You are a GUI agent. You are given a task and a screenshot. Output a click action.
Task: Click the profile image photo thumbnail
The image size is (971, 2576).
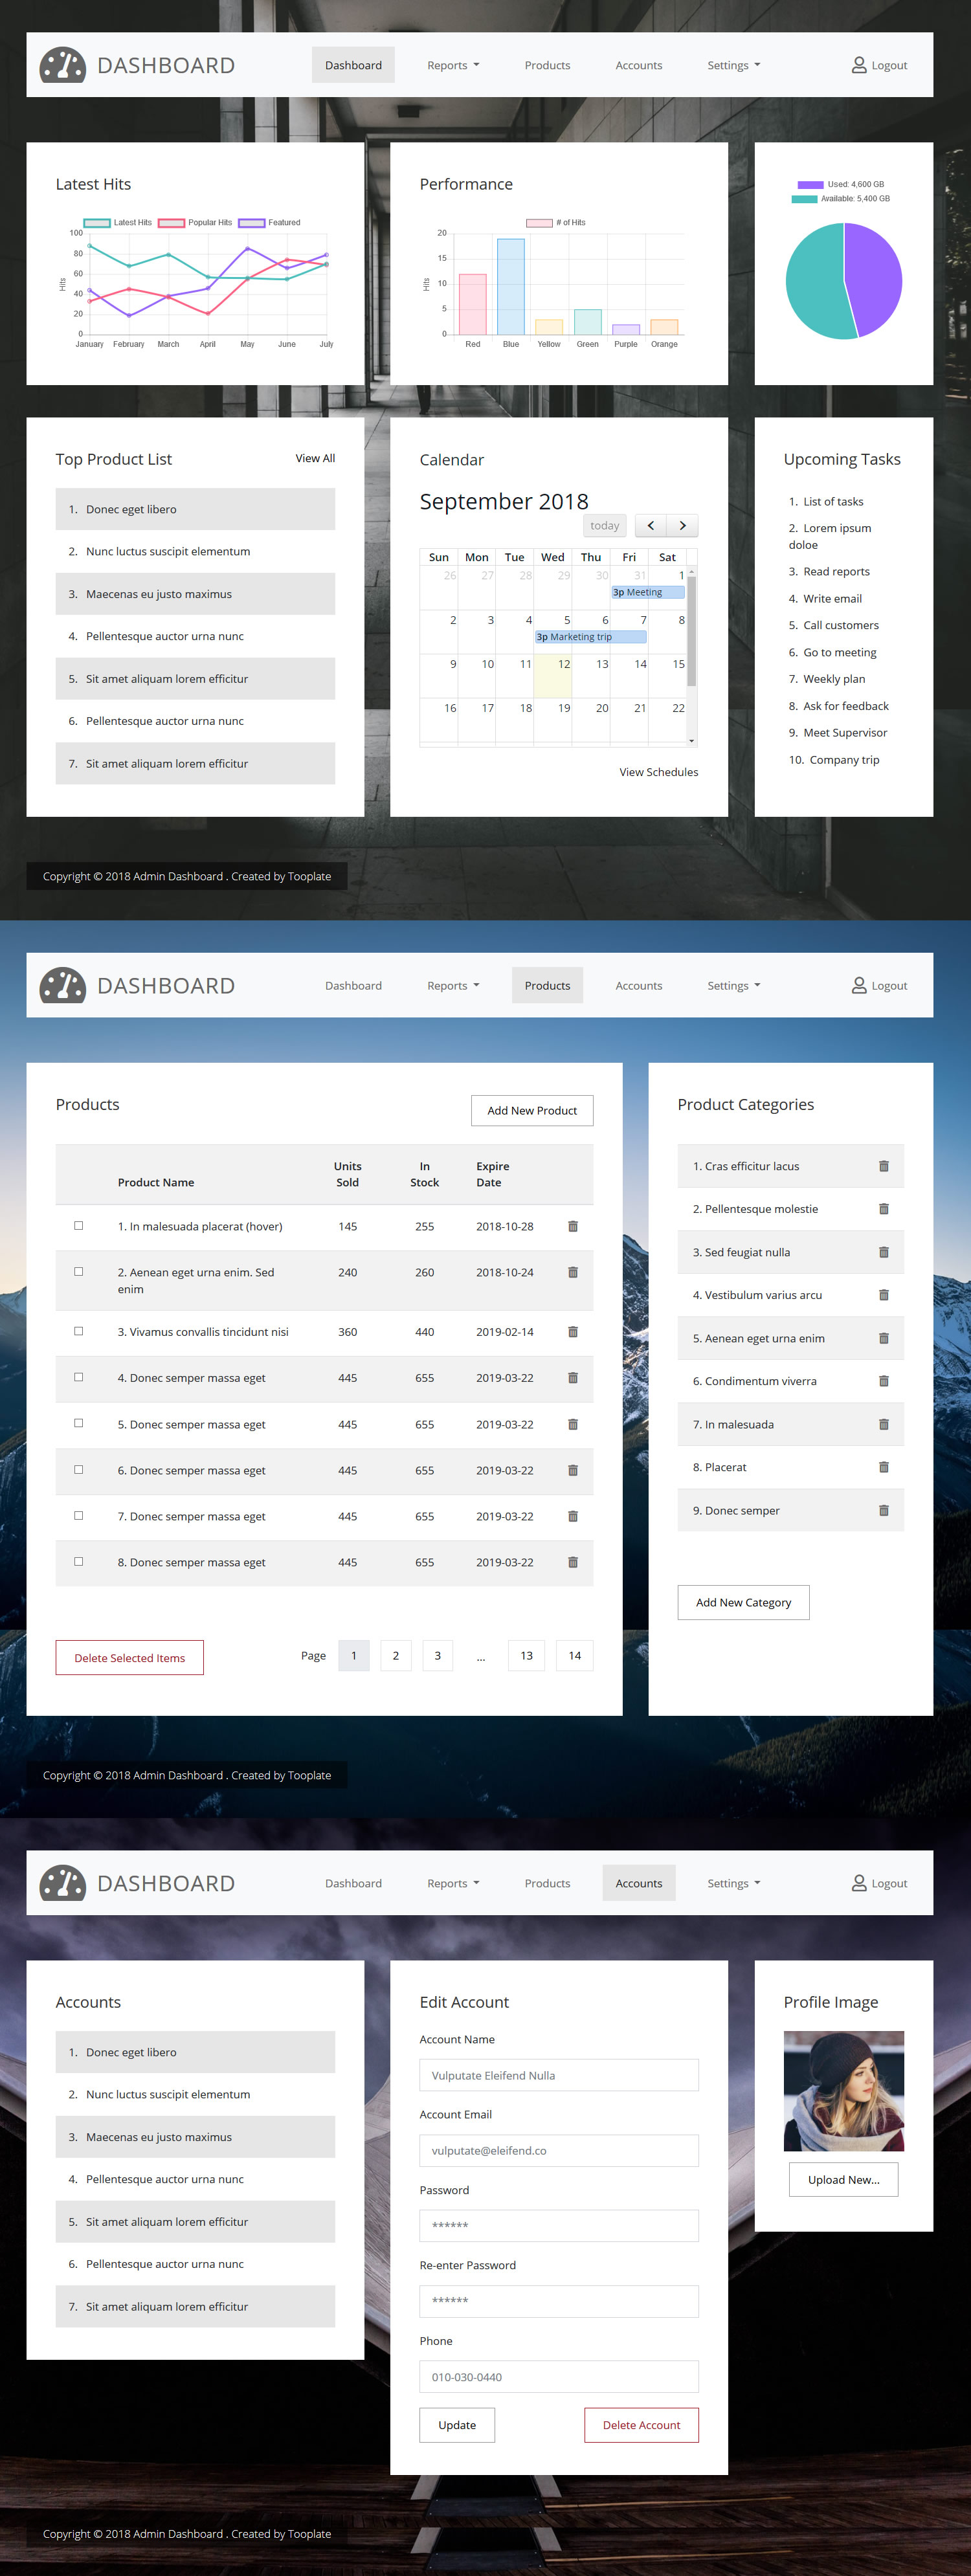point(843,2091)
